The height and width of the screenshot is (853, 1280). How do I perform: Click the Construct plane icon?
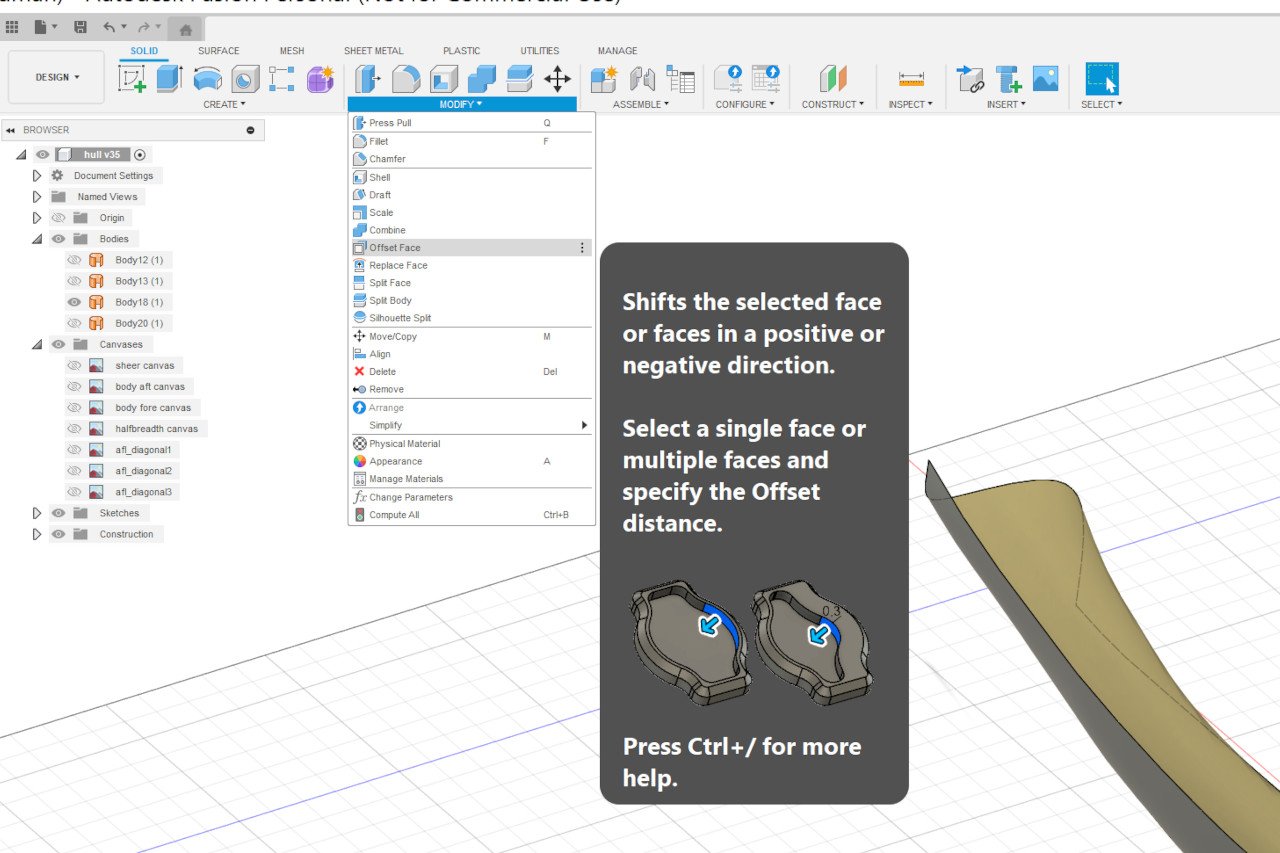pyautogui.click(x=833, y=79)
